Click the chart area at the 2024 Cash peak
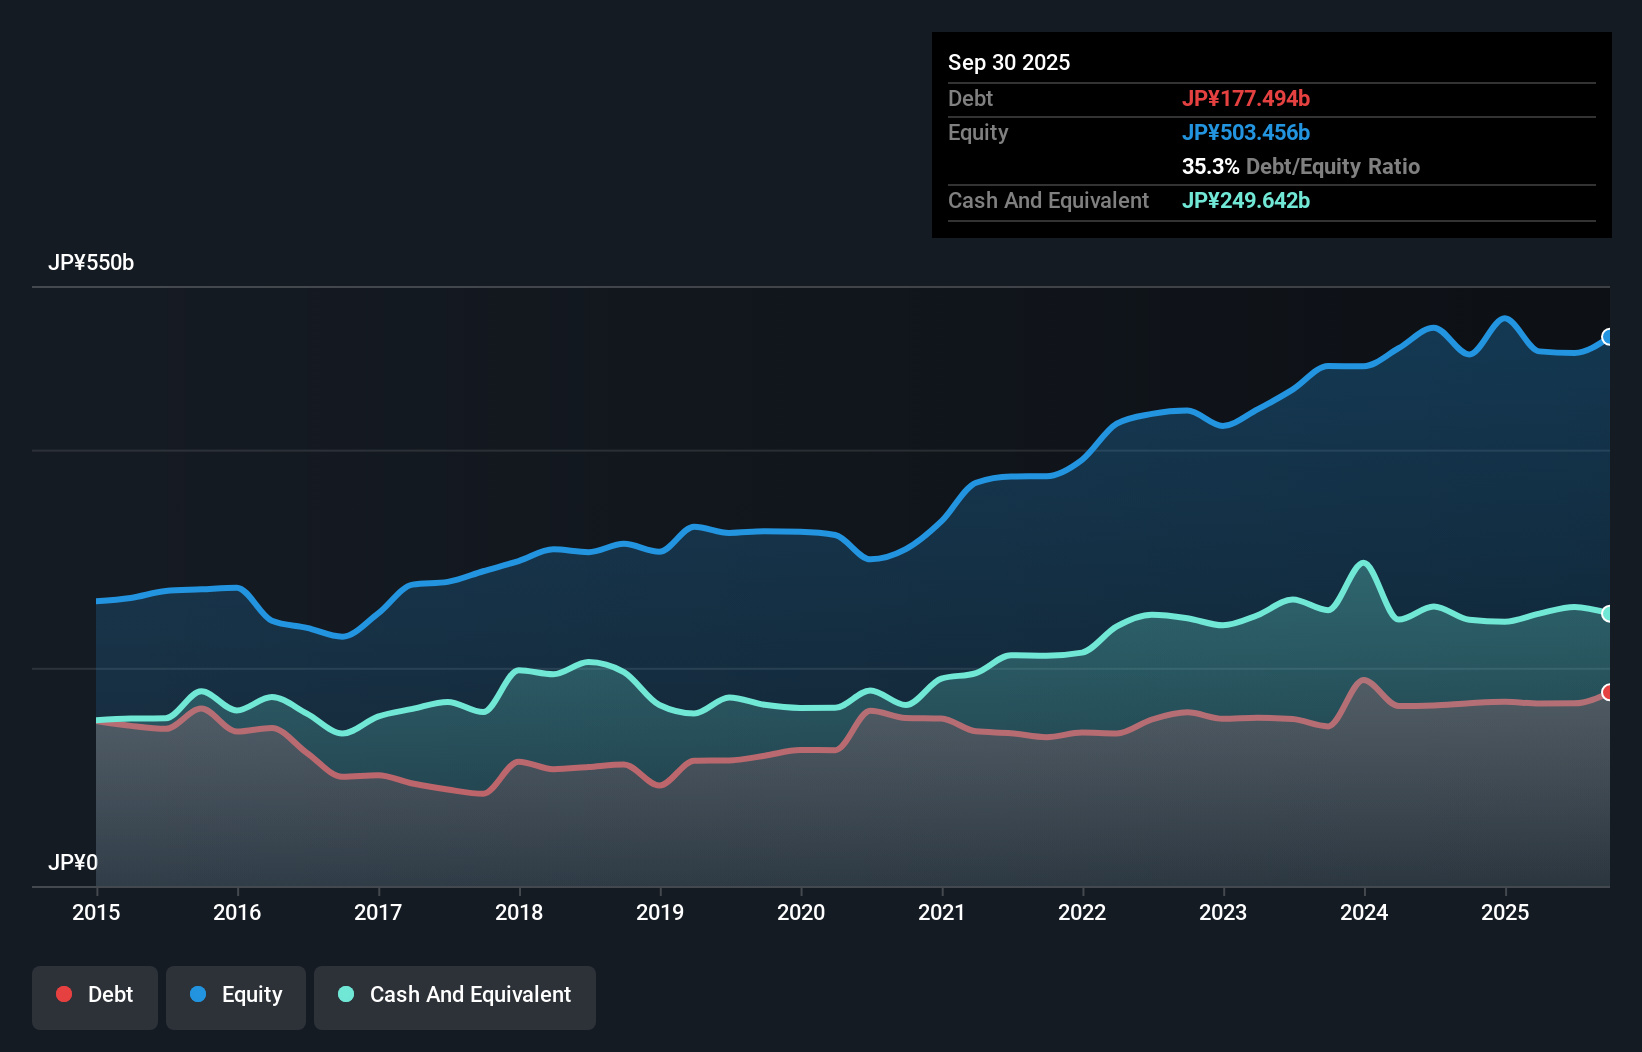1642x1052 pixels. [1364, 565]
